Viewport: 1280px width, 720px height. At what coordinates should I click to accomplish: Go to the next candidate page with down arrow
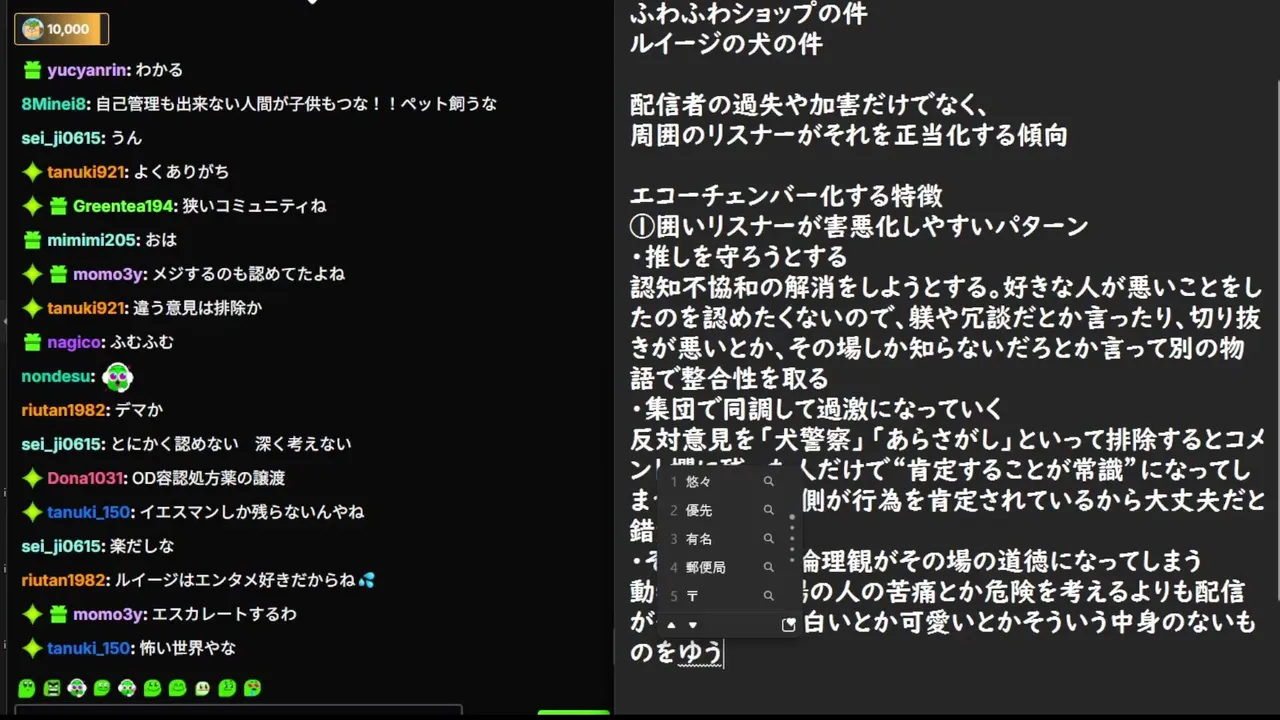pos(693,625)
